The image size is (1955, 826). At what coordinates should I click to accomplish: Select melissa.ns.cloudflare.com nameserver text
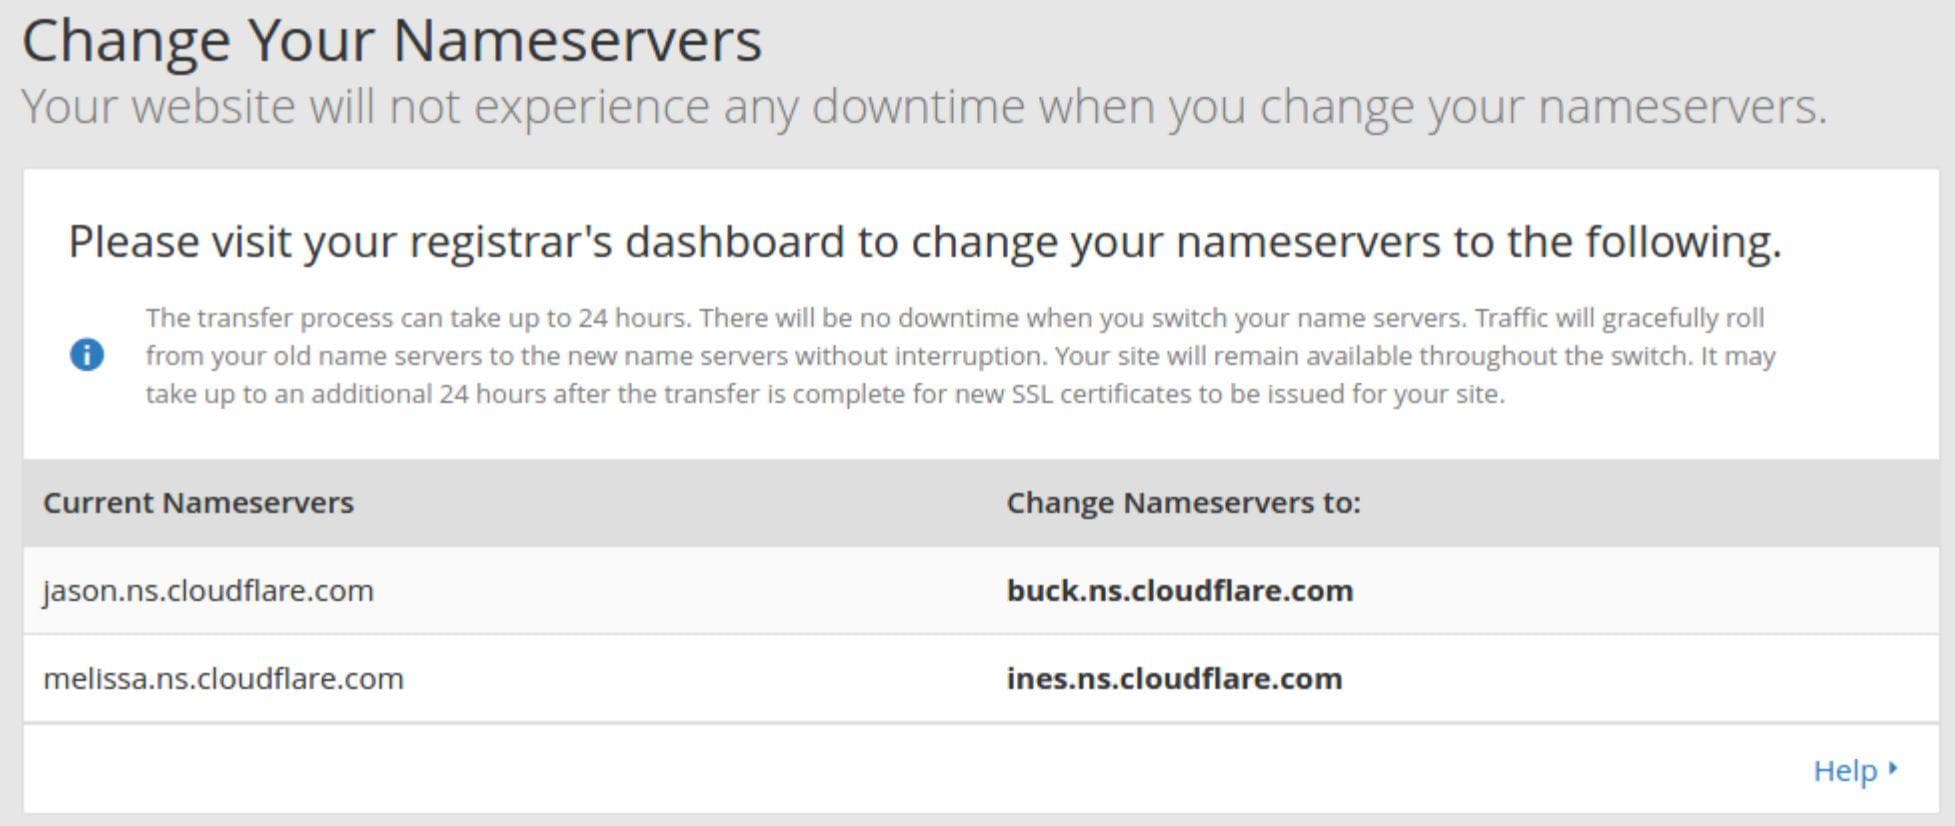tap(223, 679)
